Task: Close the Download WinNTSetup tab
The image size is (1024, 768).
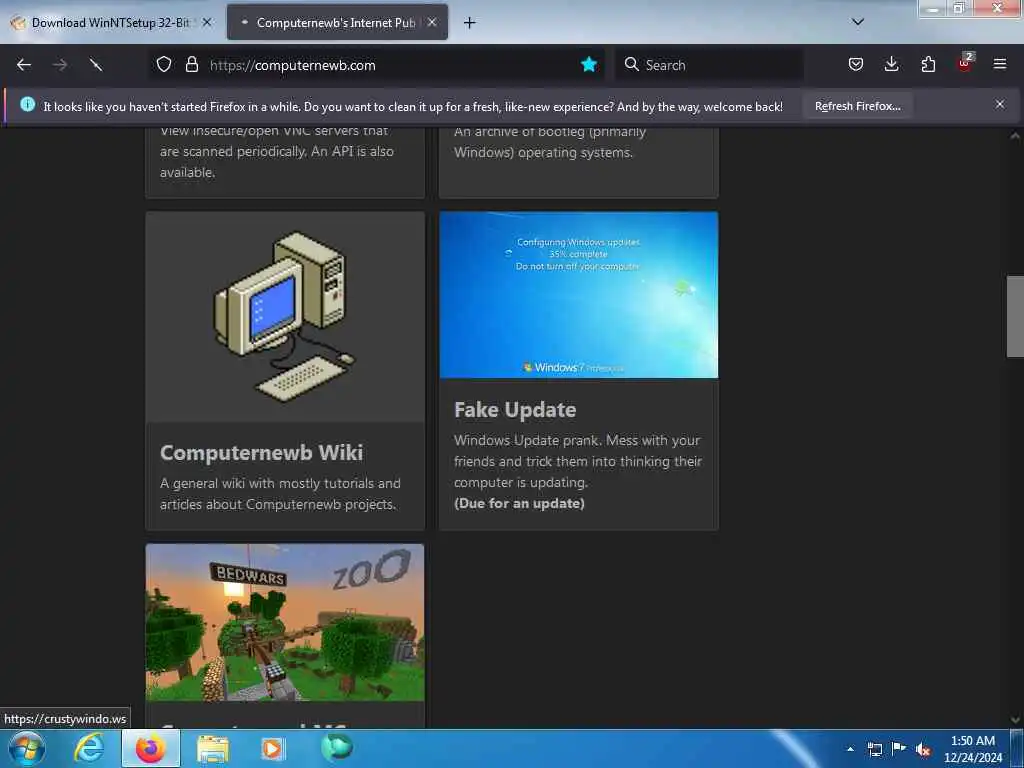Action: (x=206, y=22)
